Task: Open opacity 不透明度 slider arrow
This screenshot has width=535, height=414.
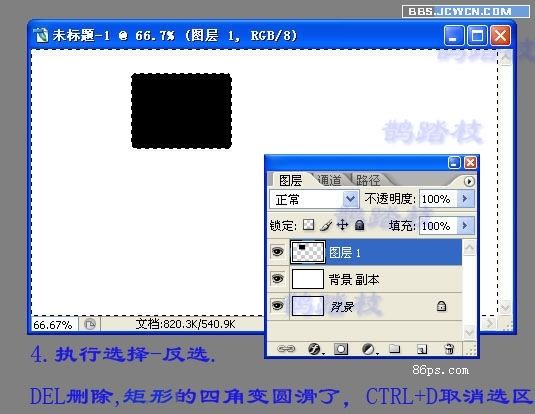Action: [x=465, y=199]
